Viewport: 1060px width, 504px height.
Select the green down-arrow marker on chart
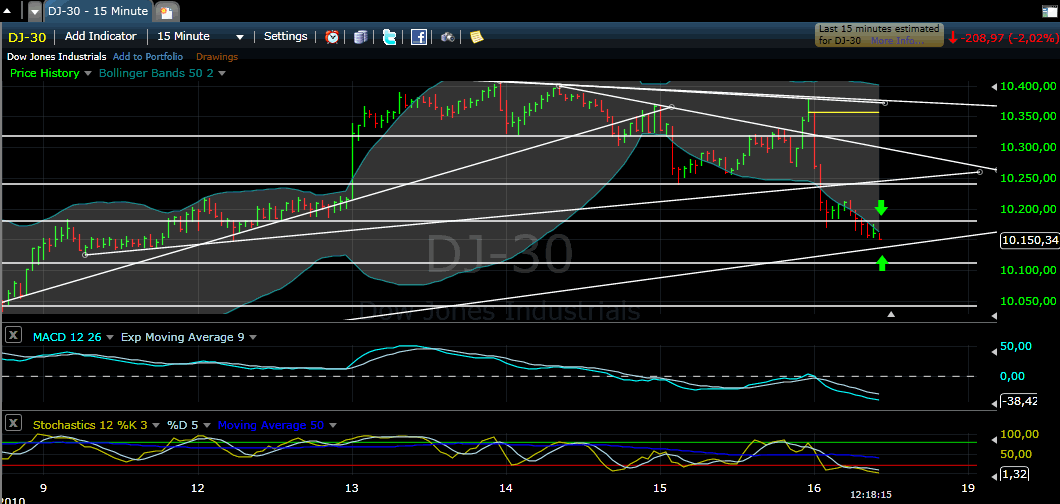(x=882, y=207)
